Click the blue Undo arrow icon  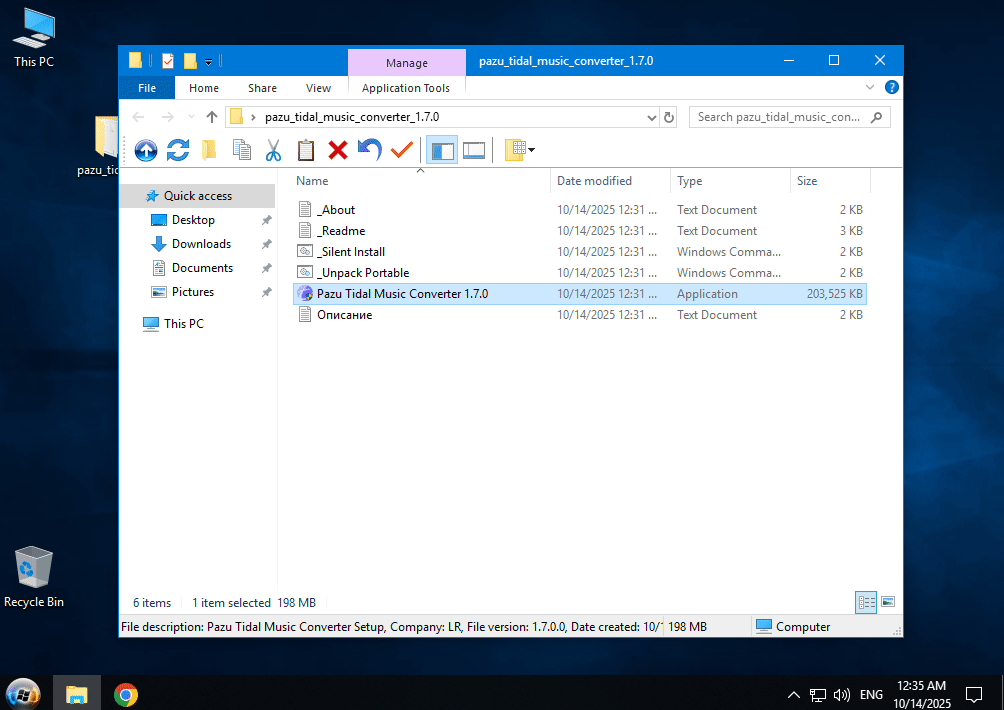coord(370,150)
